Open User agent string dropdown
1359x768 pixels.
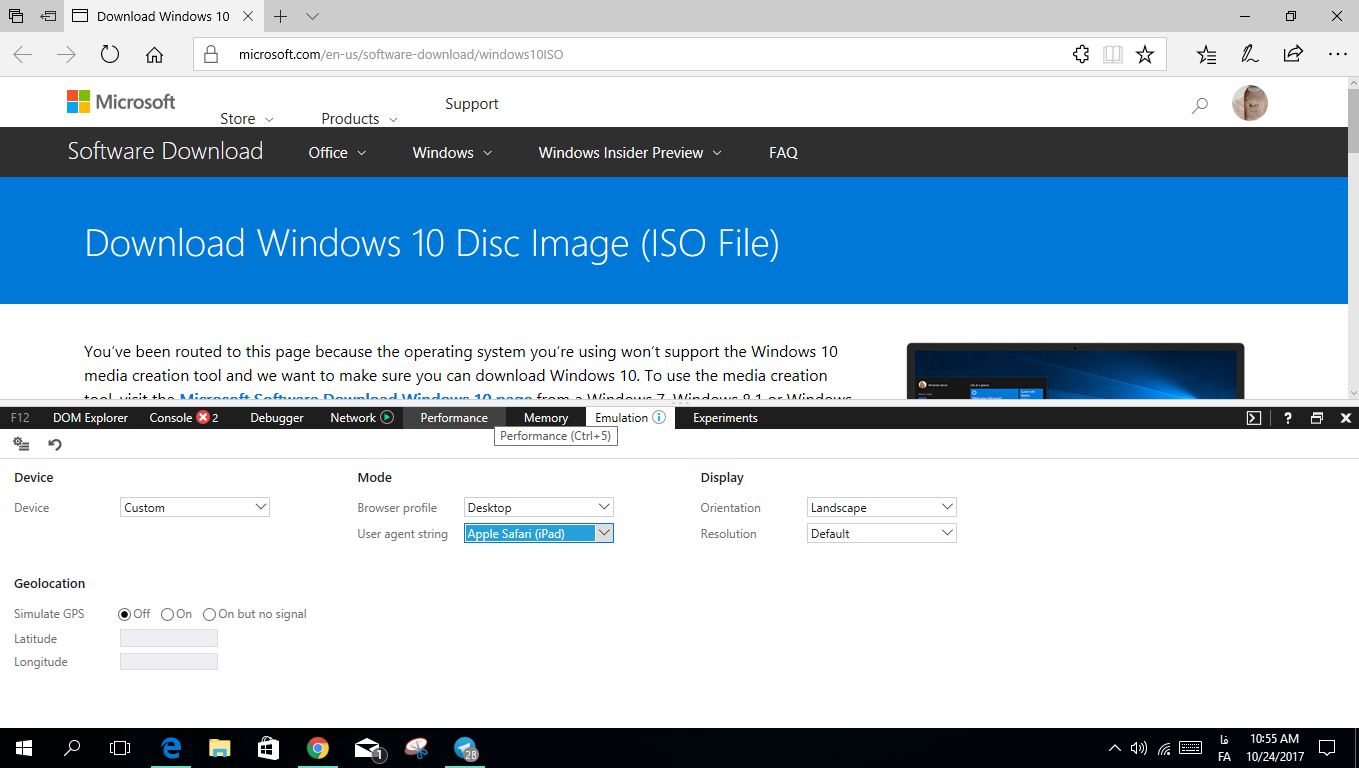pos(538,533)
